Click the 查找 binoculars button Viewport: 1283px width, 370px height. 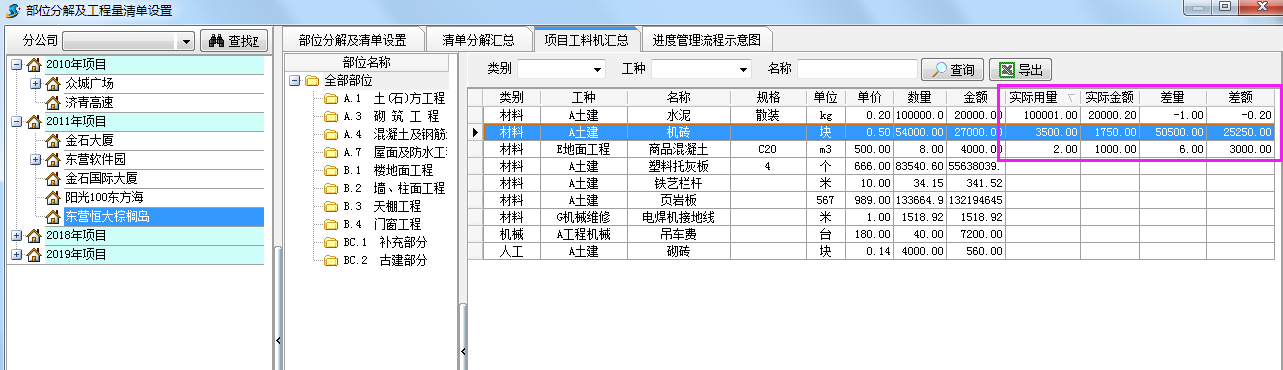point(235,41)
